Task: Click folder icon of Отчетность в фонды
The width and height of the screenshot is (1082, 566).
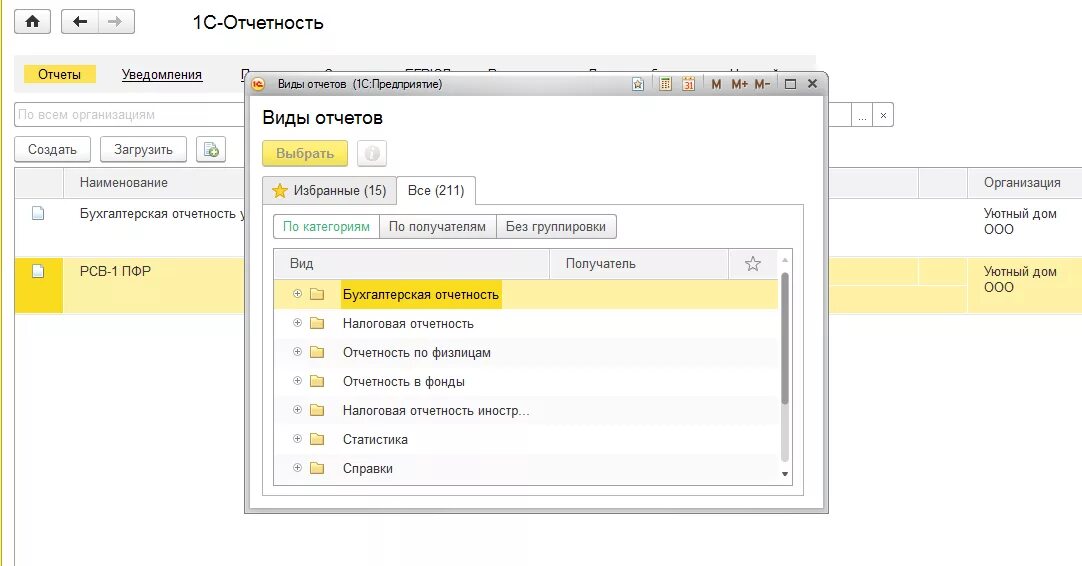Action: (x=317, y=381)
